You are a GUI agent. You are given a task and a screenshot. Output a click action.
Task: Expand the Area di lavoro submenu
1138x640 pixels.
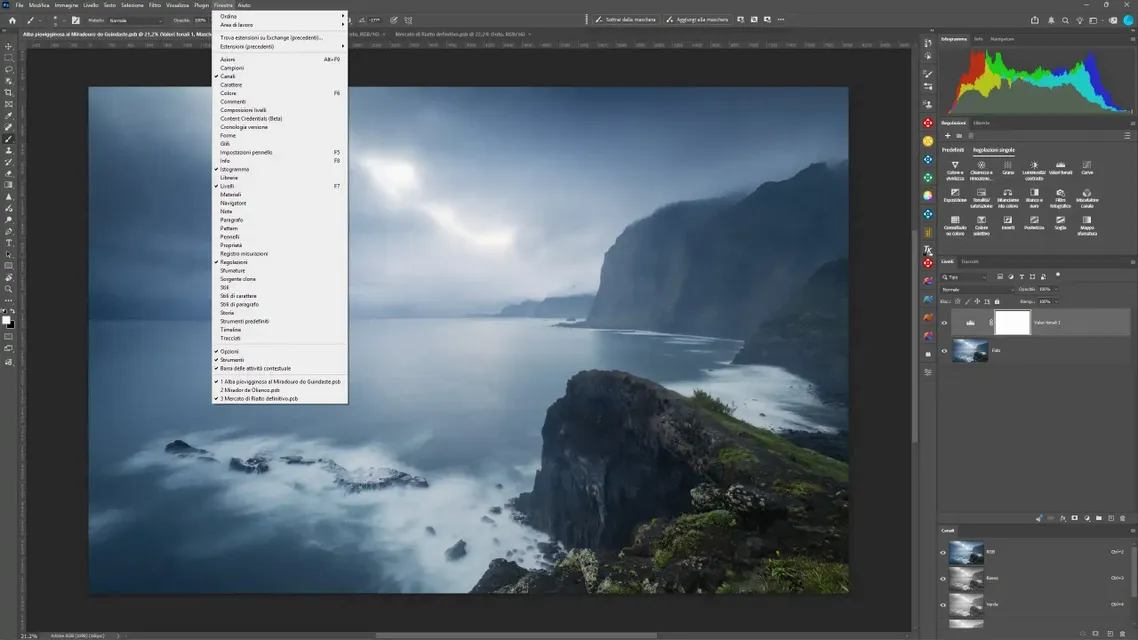(279, 25)
